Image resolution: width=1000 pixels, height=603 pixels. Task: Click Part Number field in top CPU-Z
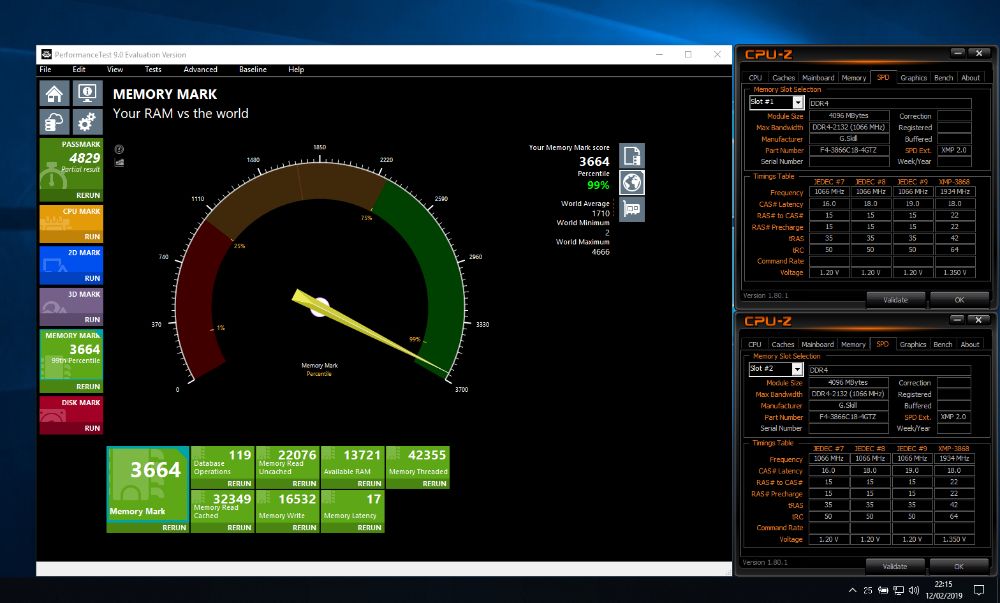[x=849, y=150]
